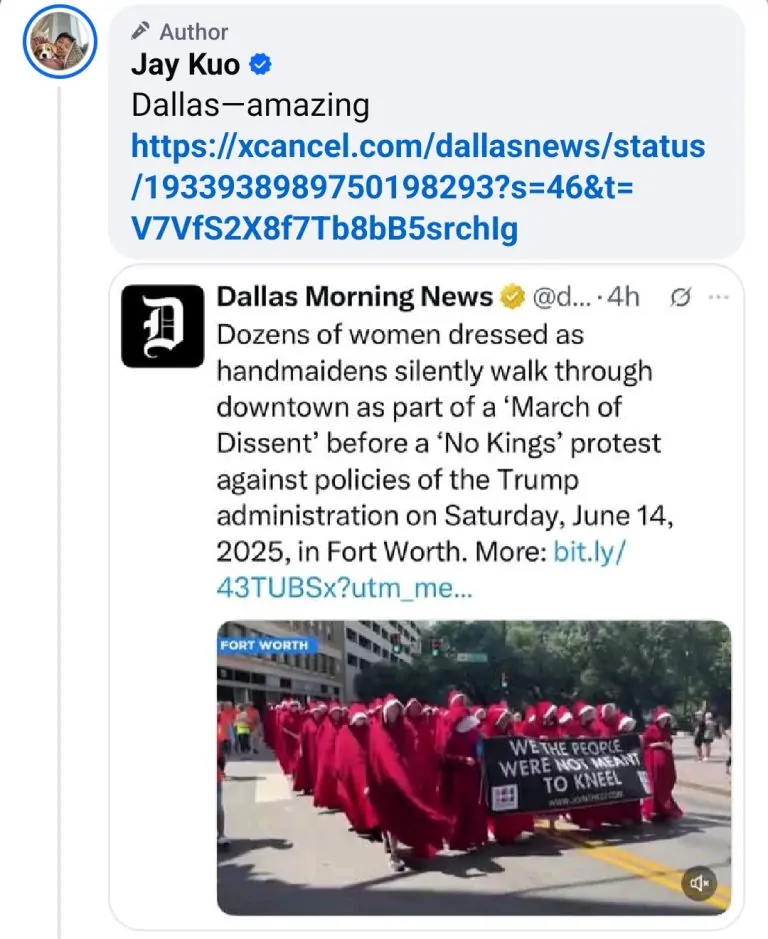Click Jay Kuo's blue verified badge
The height and width of the screenshot is (939, 768).
tap(262, 66)
